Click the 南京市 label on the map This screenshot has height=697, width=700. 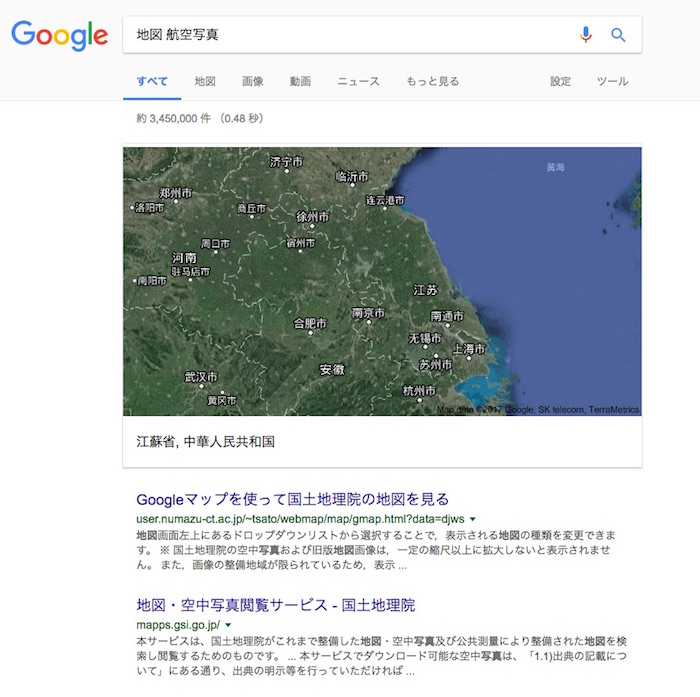coord(369,313)
